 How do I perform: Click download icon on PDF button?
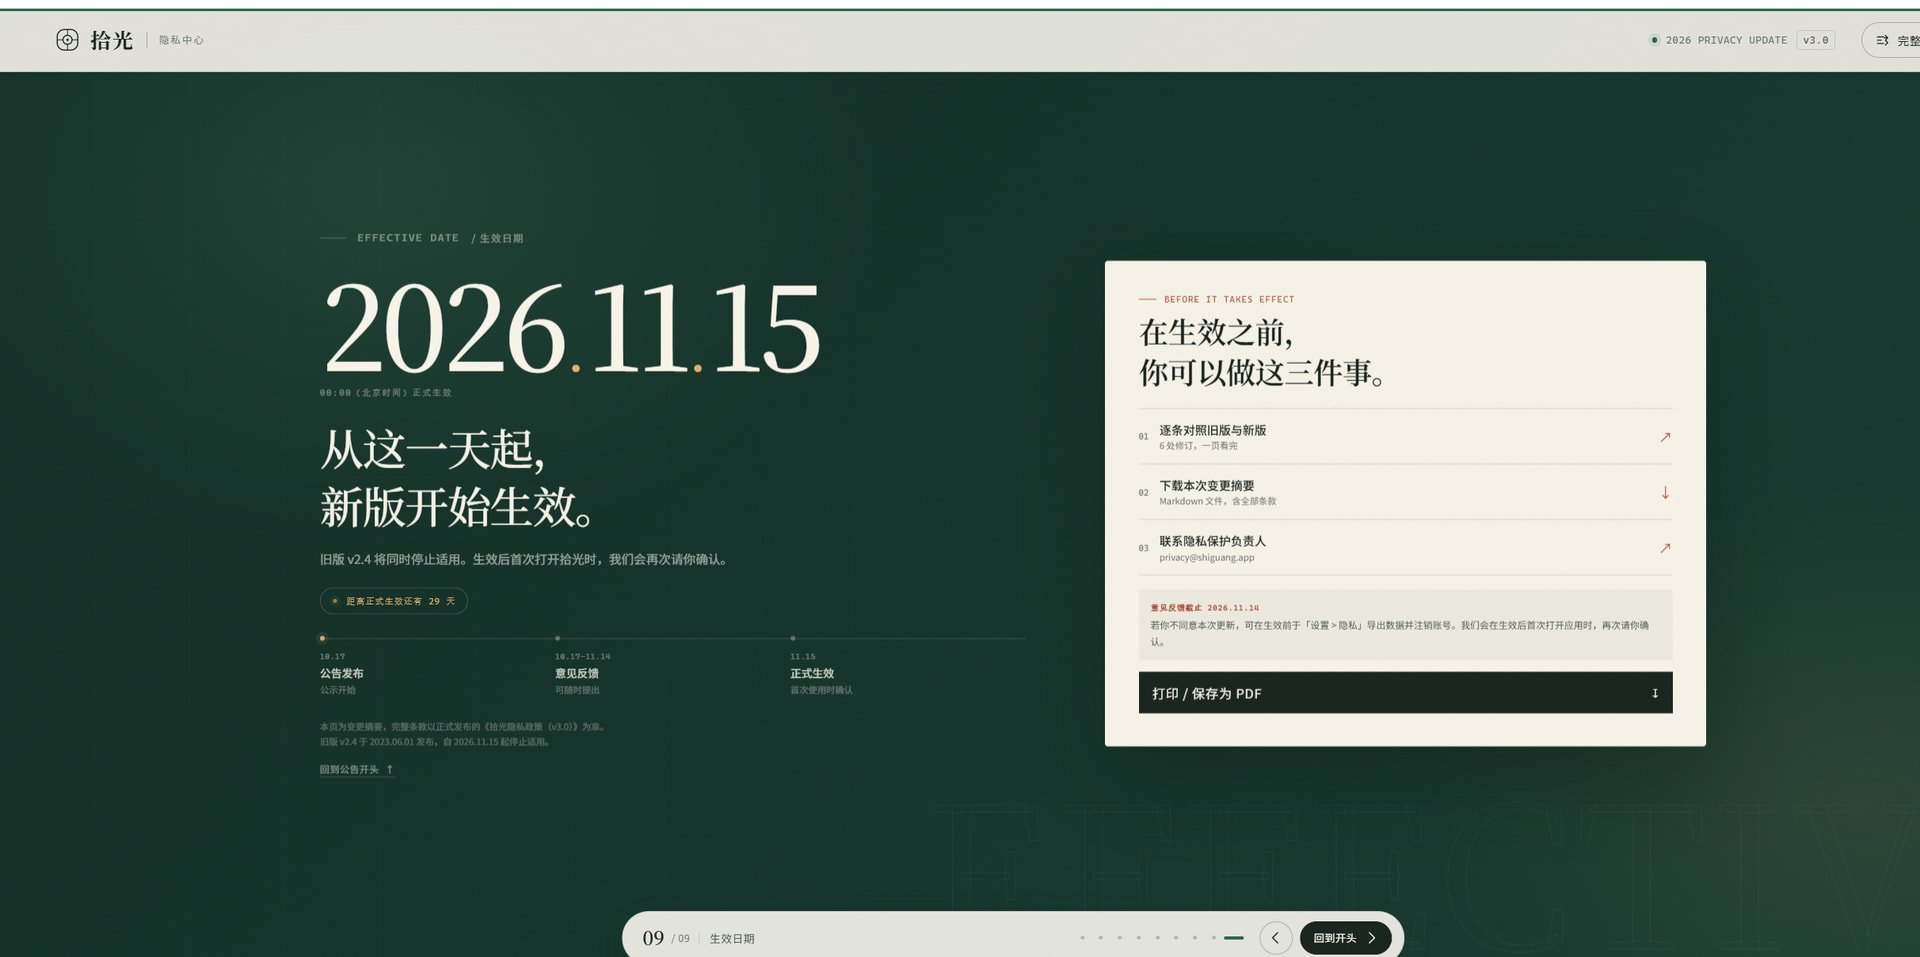point(1655,693)
